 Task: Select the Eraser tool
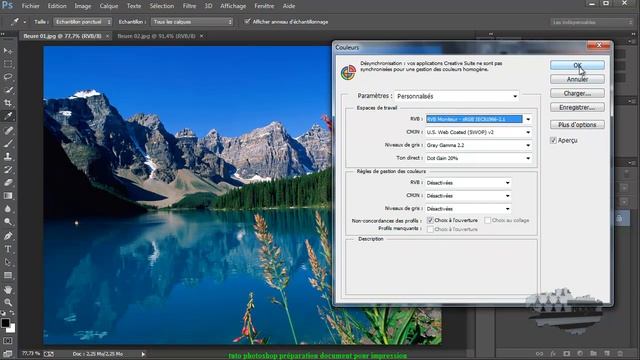pyautogui.click(x=8, y=182)
